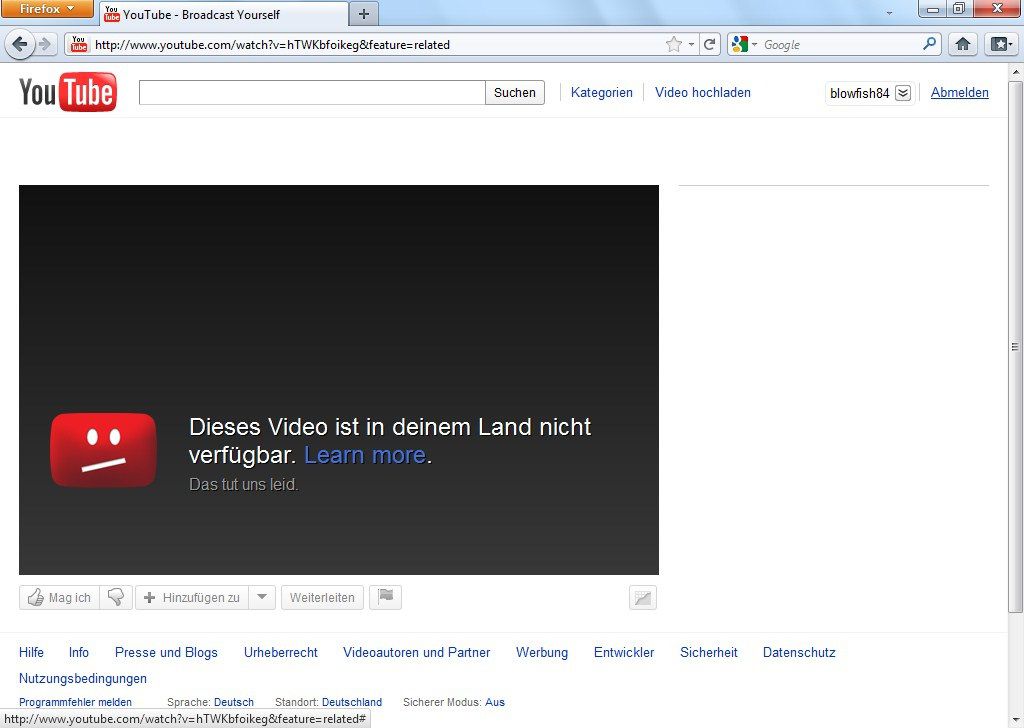1024x728 pixels.
Task: Click the browser back arrow
Action: [x=20, y=44]
